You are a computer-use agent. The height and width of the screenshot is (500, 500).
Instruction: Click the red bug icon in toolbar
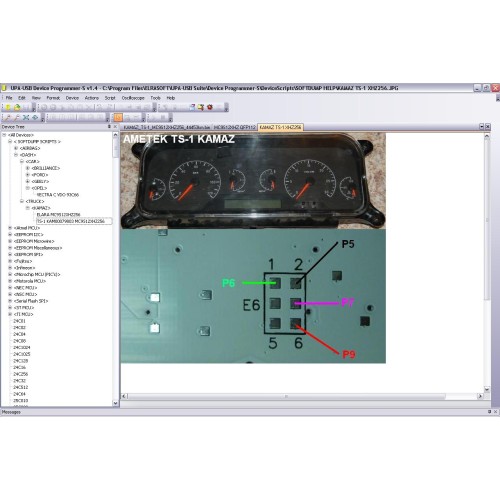click(210, 107)
